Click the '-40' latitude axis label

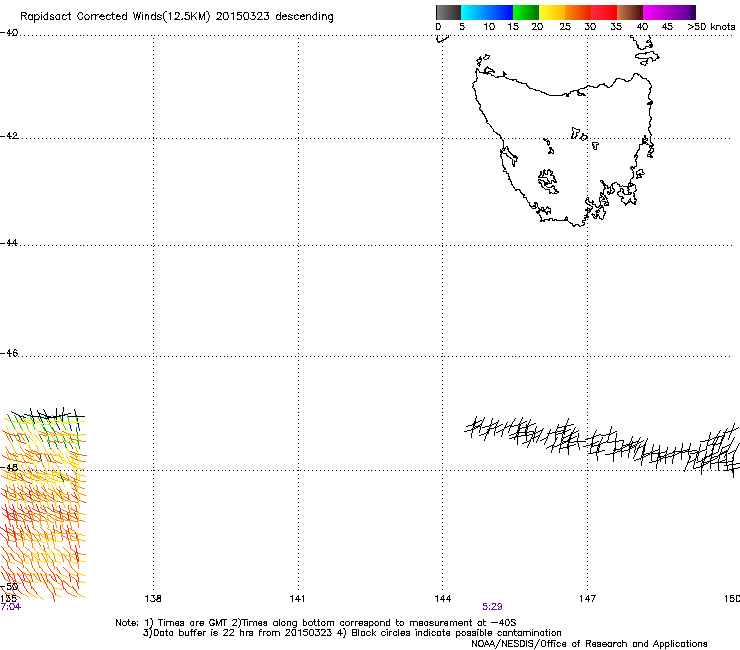tap(9, 33)
